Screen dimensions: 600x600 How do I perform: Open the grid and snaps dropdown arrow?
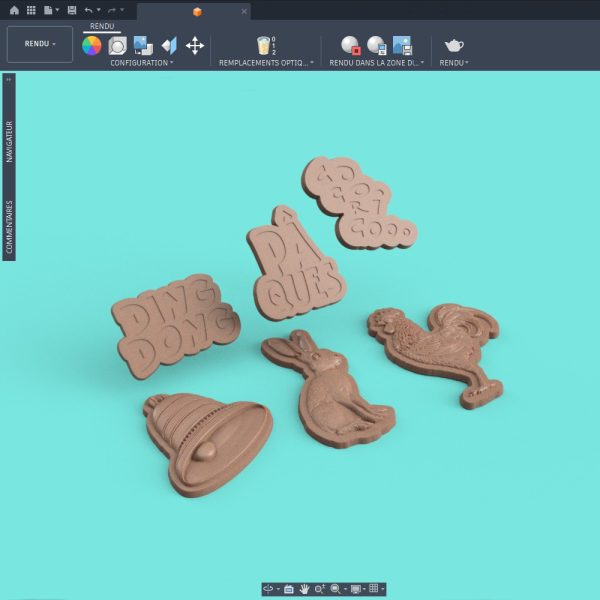coord(382,589)
